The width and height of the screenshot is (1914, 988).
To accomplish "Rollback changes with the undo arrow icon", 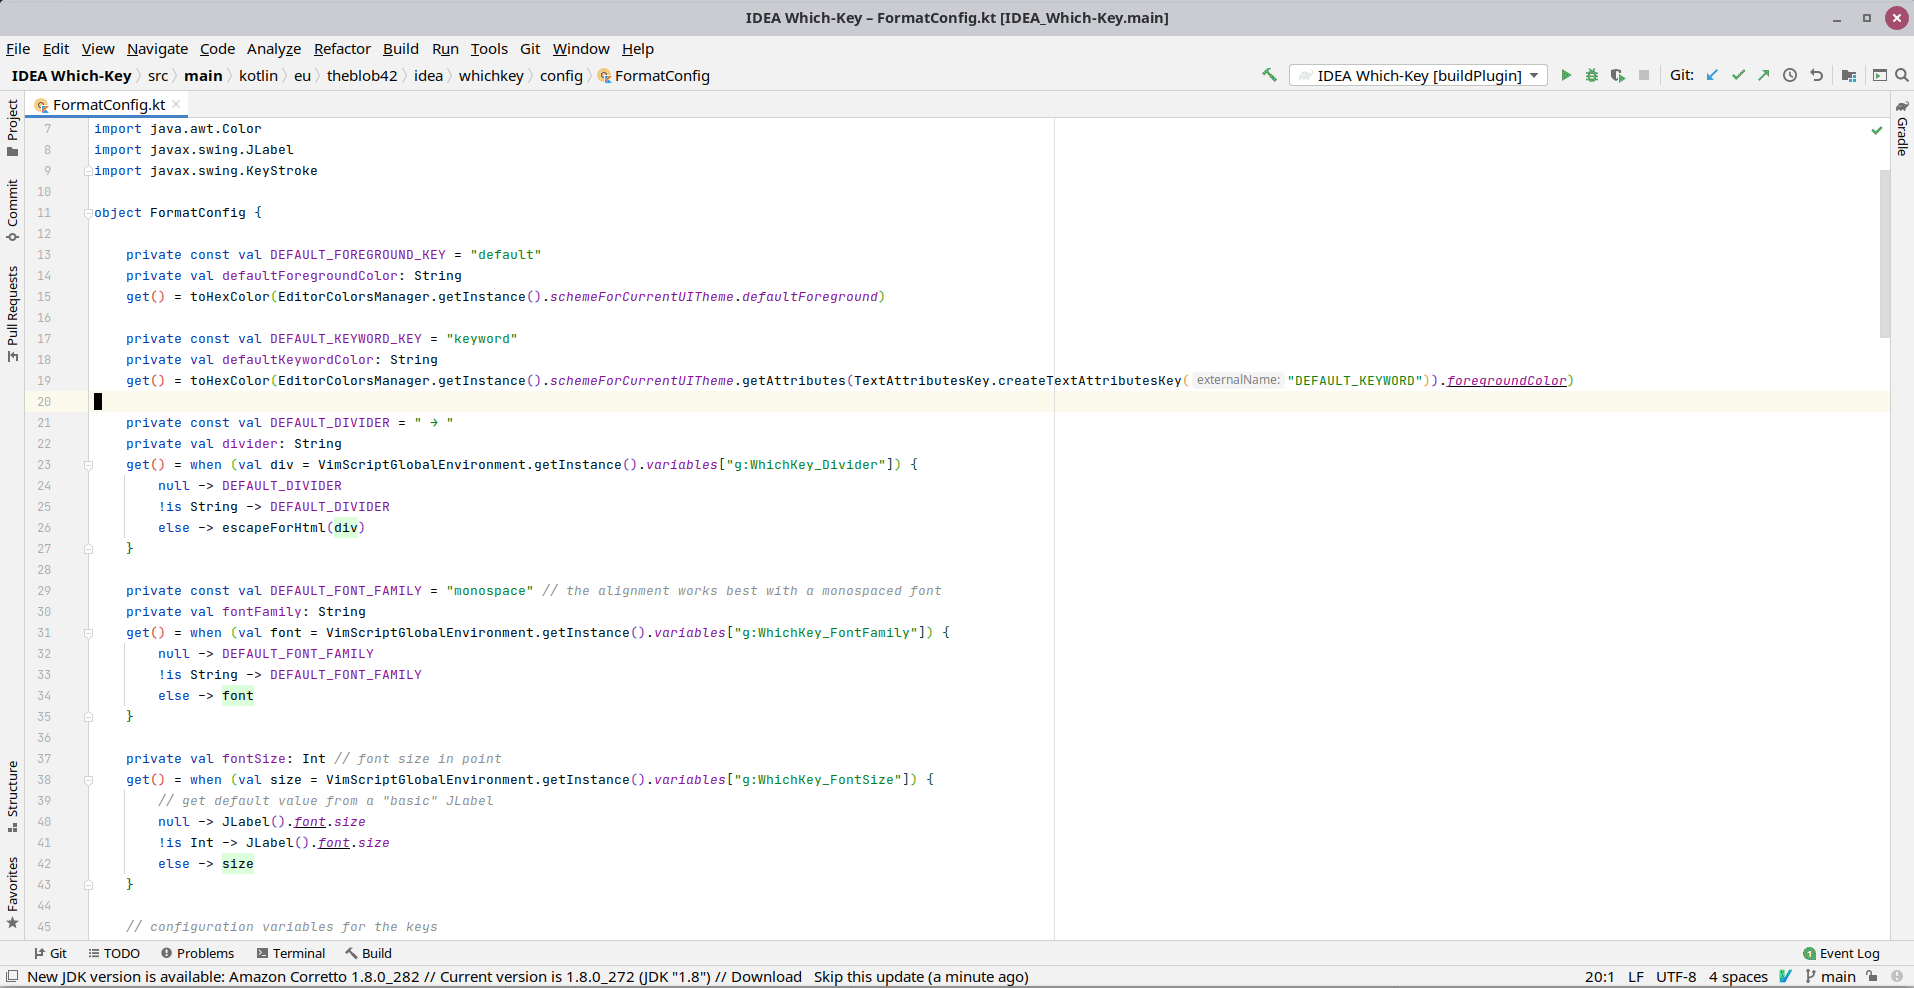I will [1816, 75].
